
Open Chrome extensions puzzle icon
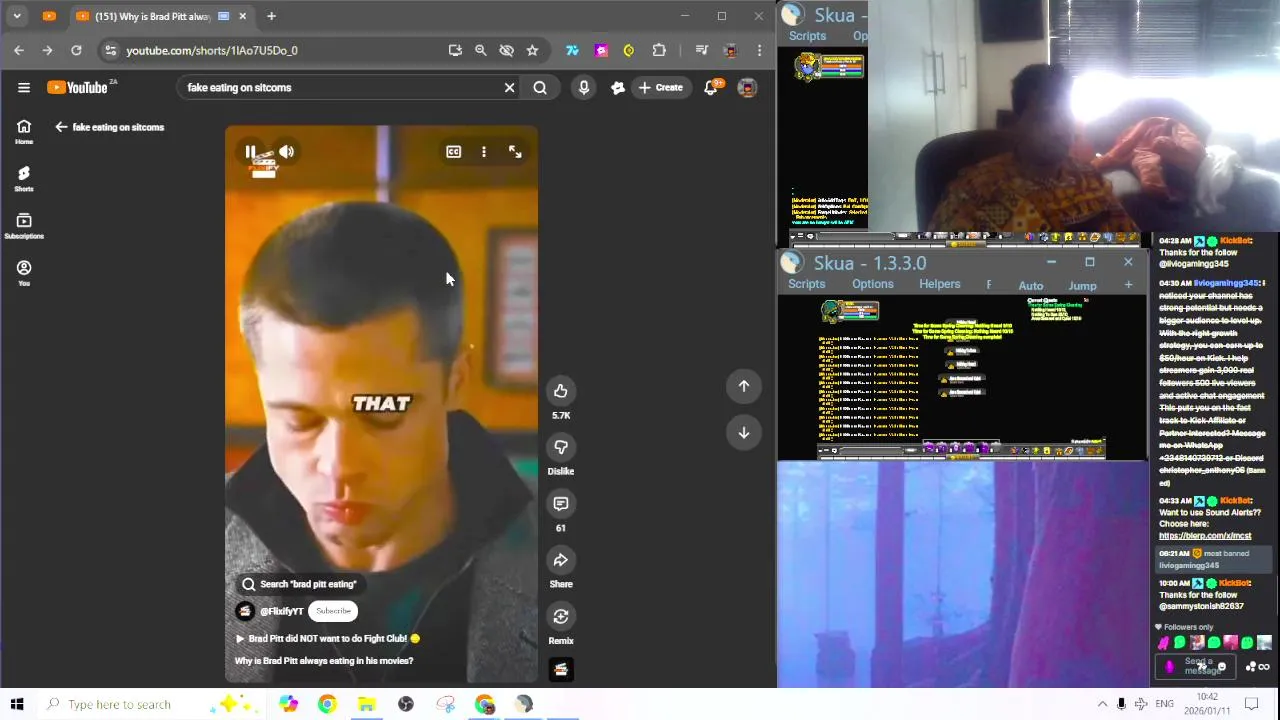(659, 50)
